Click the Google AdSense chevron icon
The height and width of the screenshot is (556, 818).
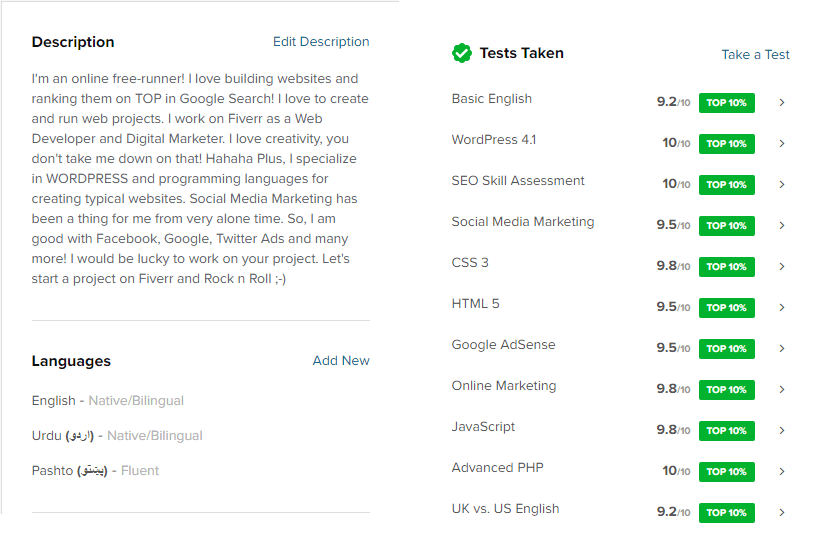point(781,348)
